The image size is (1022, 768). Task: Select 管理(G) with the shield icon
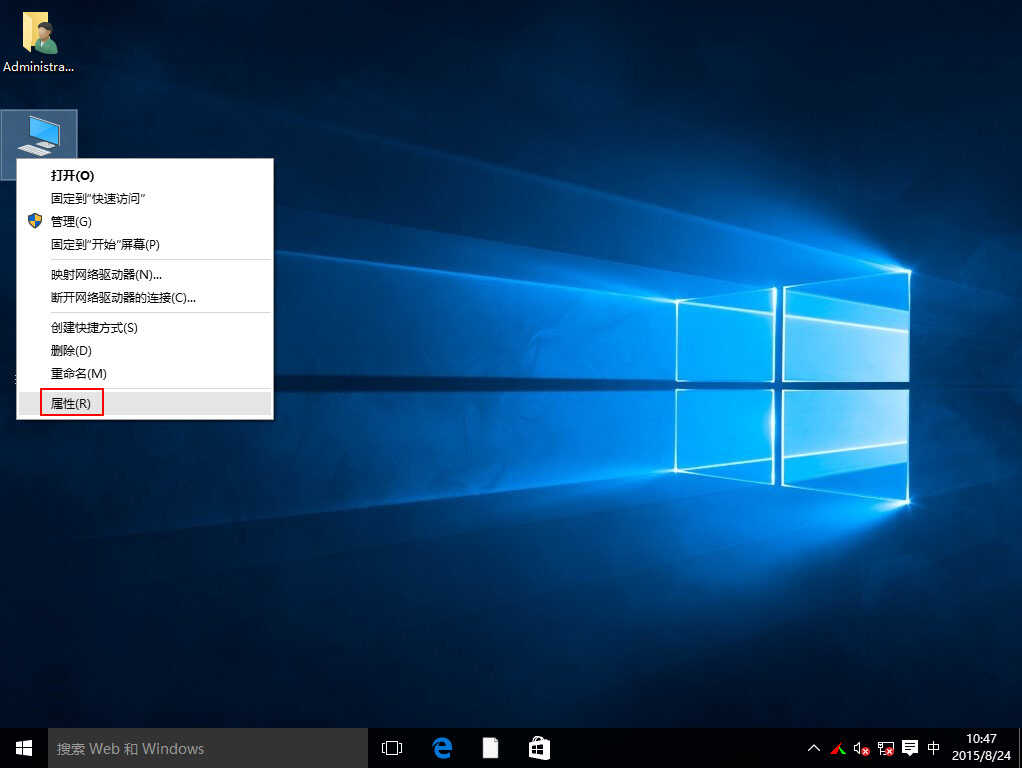(71, 221)
